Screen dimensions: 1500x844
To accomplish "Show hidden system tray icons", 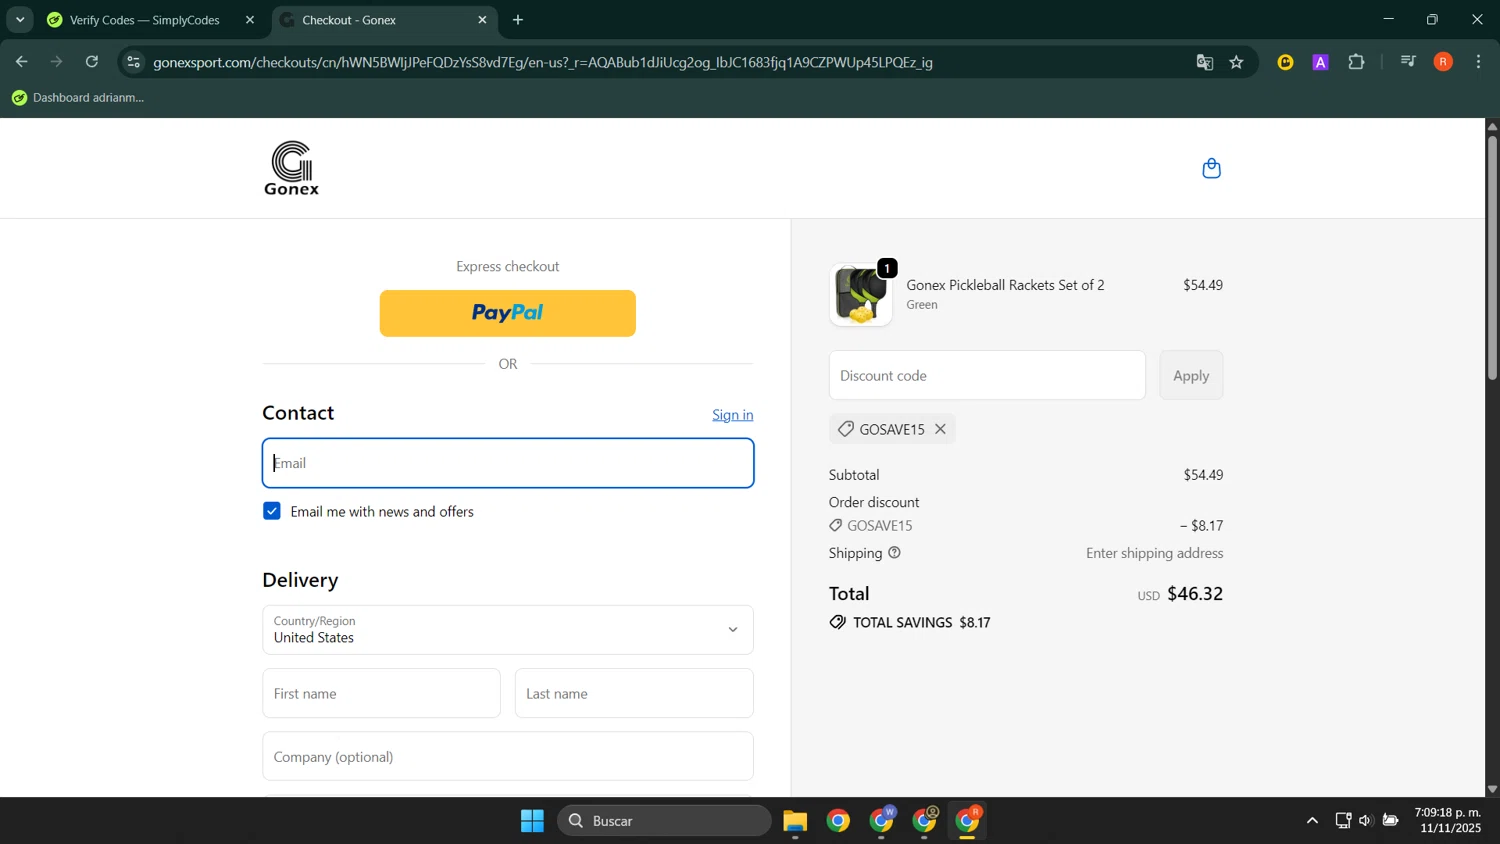I will (x=1312, y=821).
